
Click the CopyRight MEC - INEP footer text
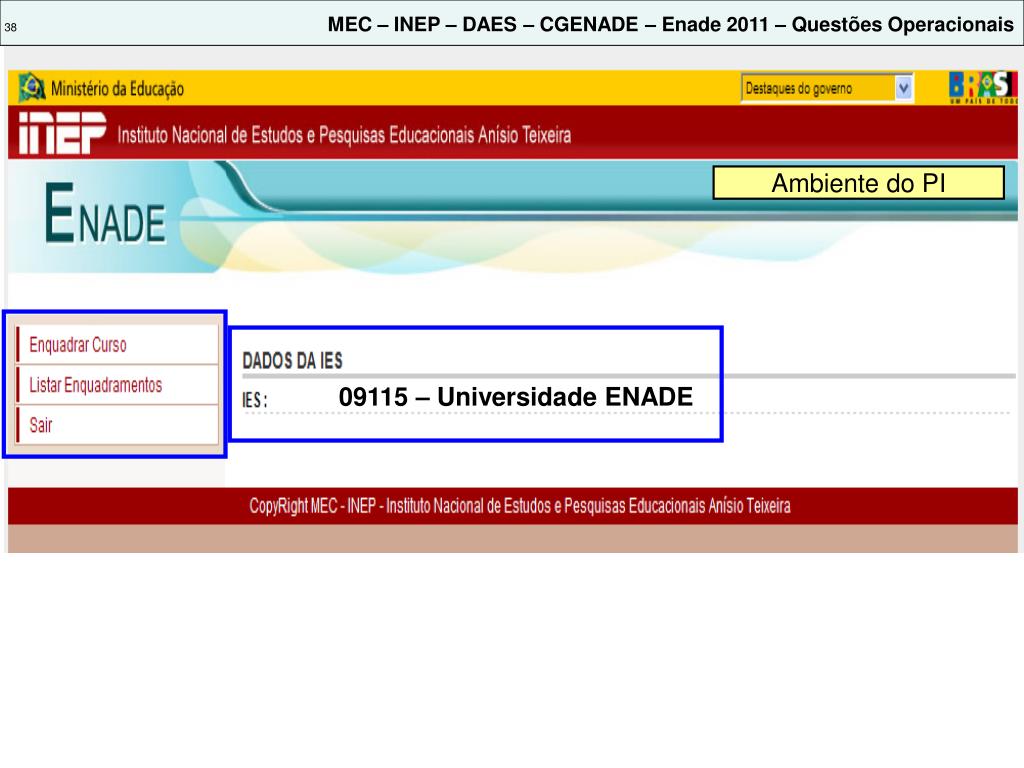point(520,505)
